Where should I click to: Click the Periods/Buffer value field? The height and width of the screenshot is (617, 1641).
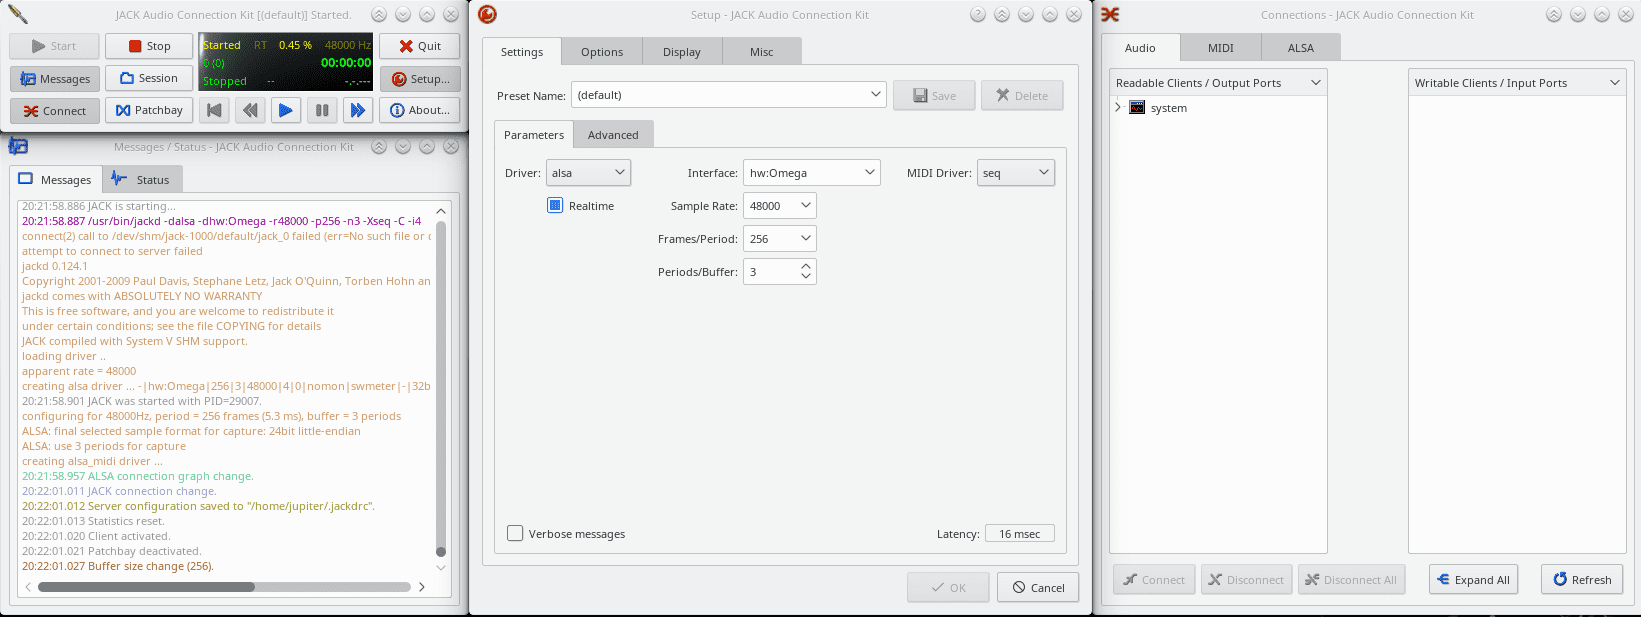pos(770,271)
